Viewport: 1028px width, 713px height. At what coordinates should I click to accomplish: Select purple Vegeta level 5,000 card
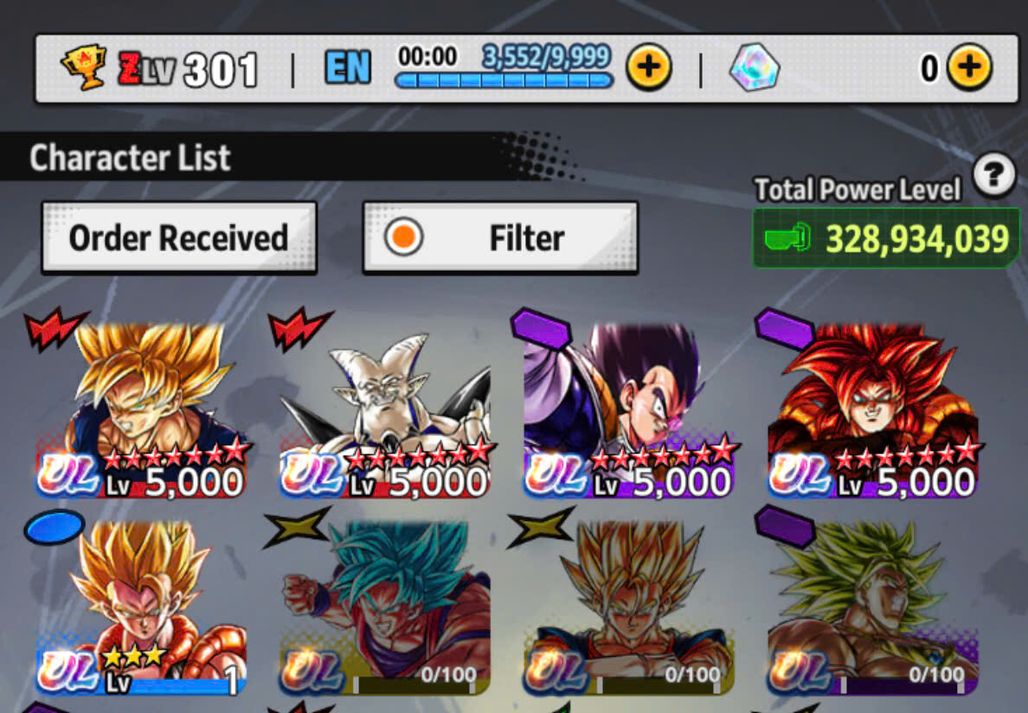pos(628,412)
